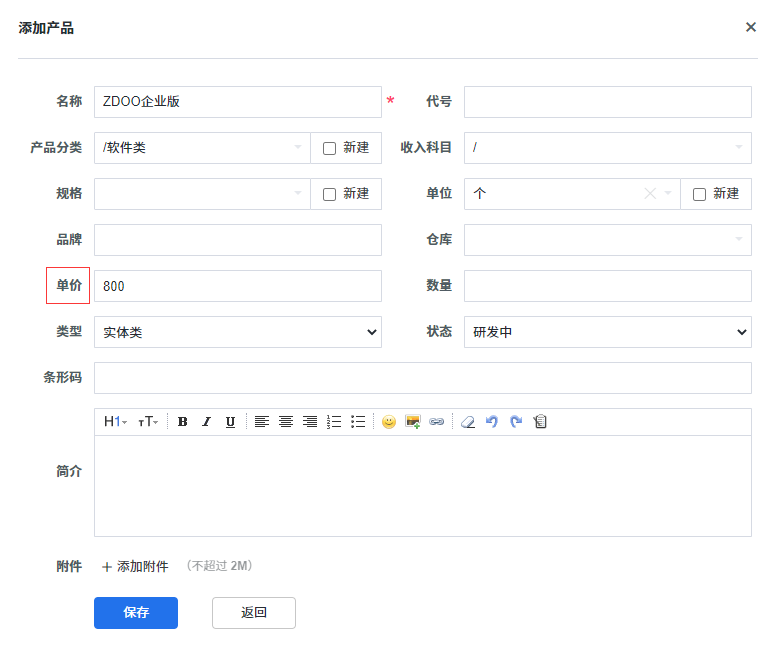Click the 数量 input field
This screenshot has height=650, width=781.
coord(608,286)
